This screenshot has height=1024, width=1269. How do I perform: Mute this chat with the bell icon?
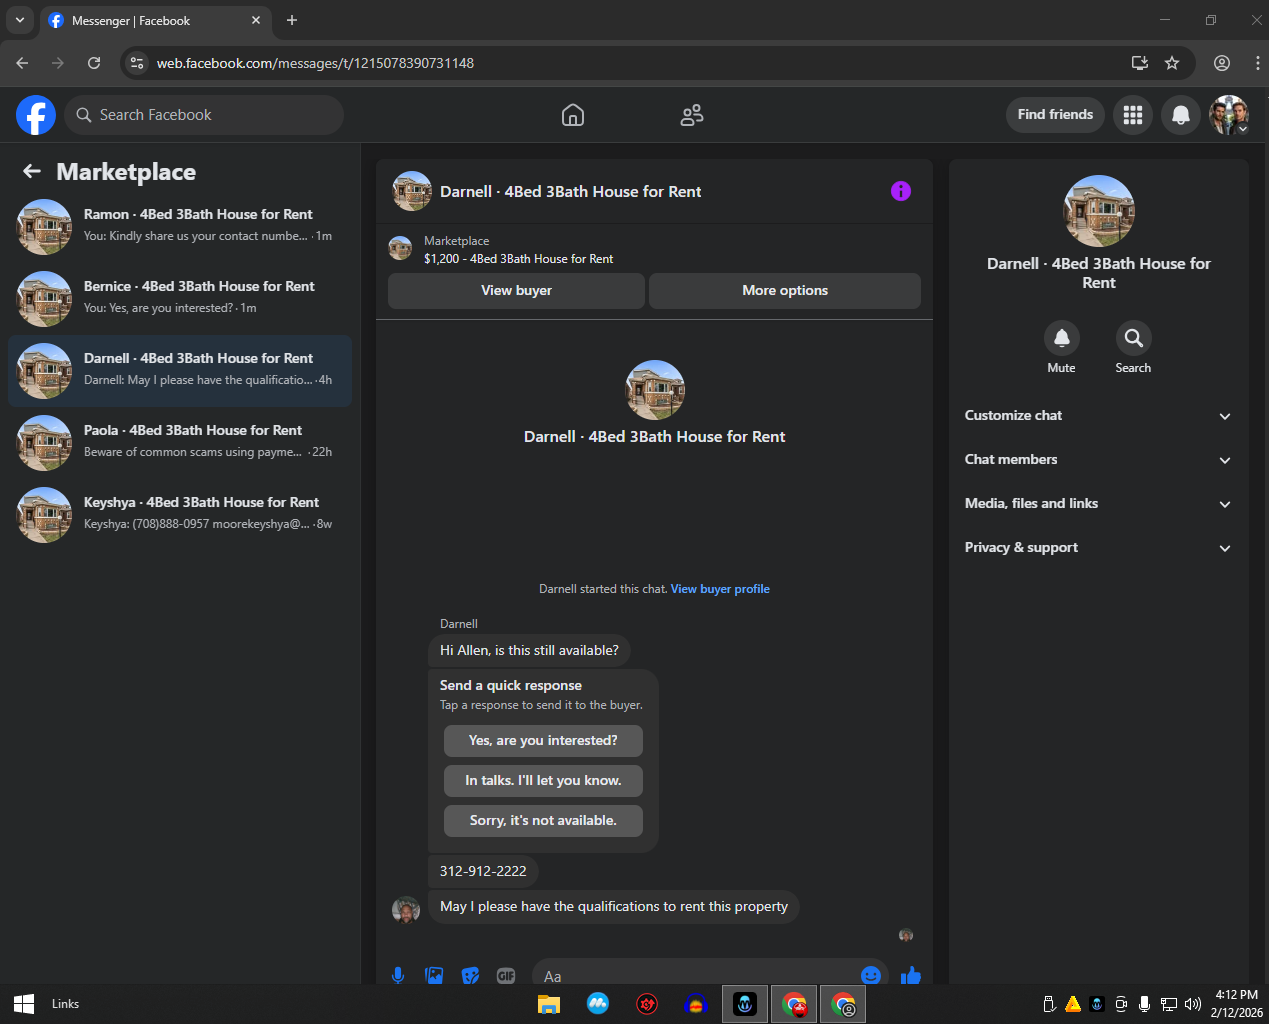1062,338
